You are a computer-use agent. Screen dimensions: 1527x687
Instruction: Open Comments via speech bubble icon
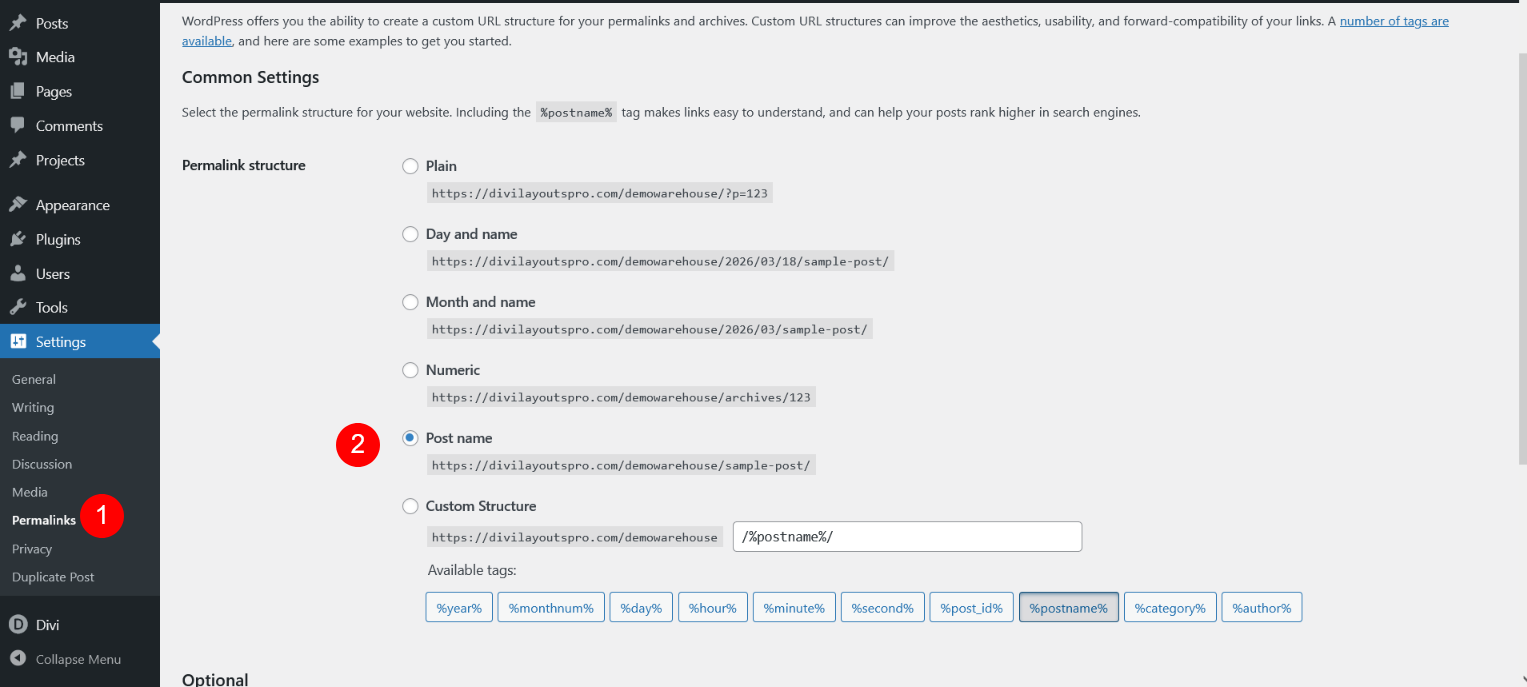pyautogui.click(x=18, y=125)
